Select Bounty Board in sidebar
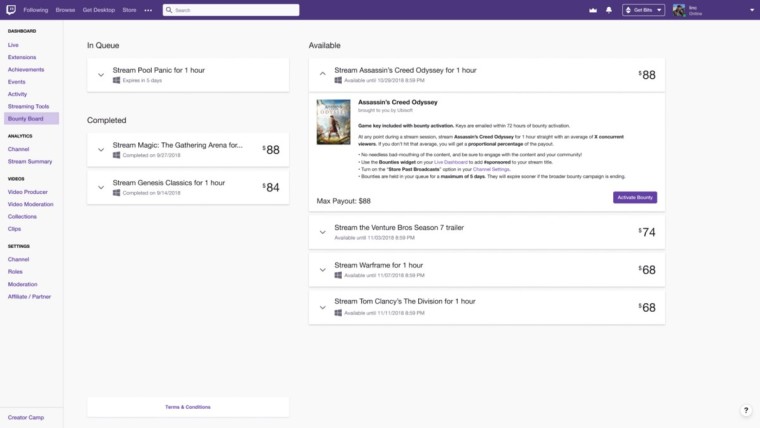 (31, 119)
